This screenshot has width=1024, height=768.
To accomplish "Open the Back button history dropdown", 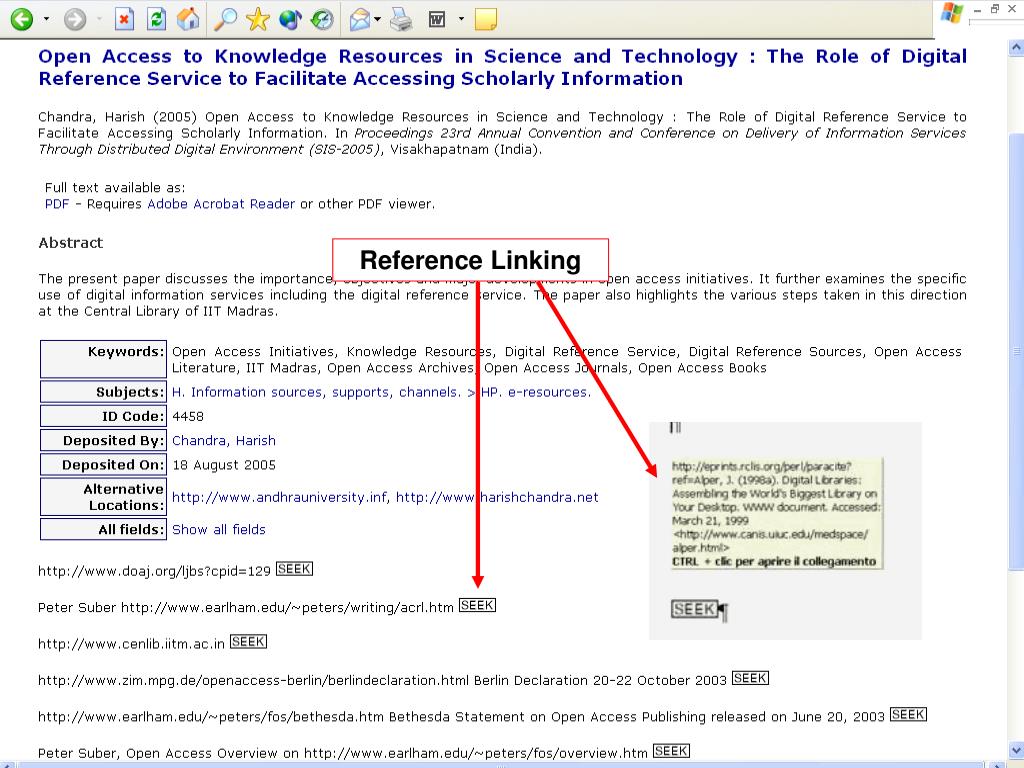I will tap(46, 19).
